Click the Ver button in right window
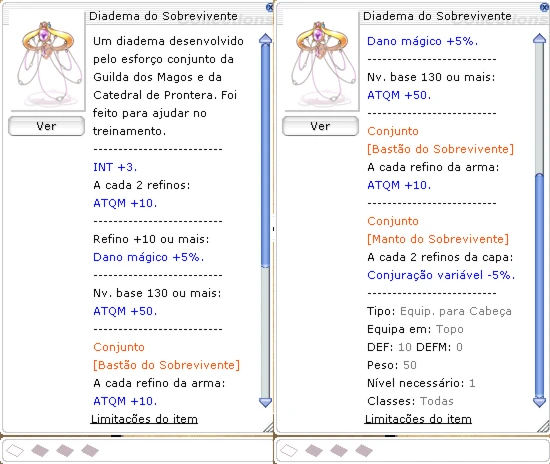 point(320,126)
